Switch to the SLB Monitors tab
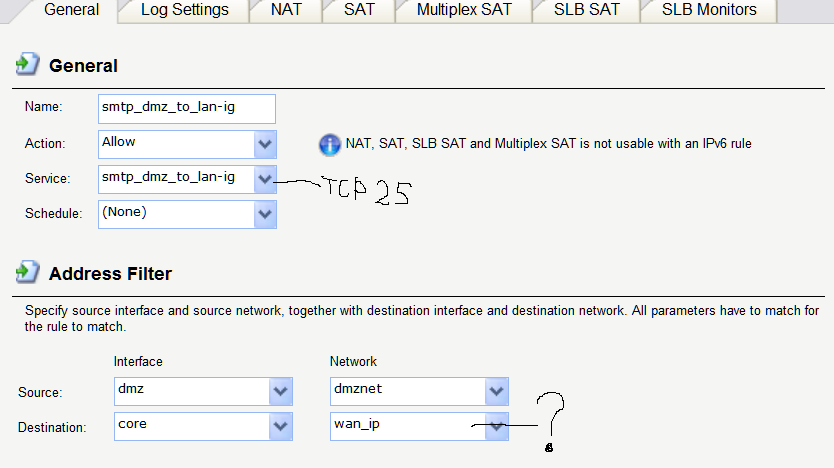Viewport: 834px width, 468px height. point(709,10)
